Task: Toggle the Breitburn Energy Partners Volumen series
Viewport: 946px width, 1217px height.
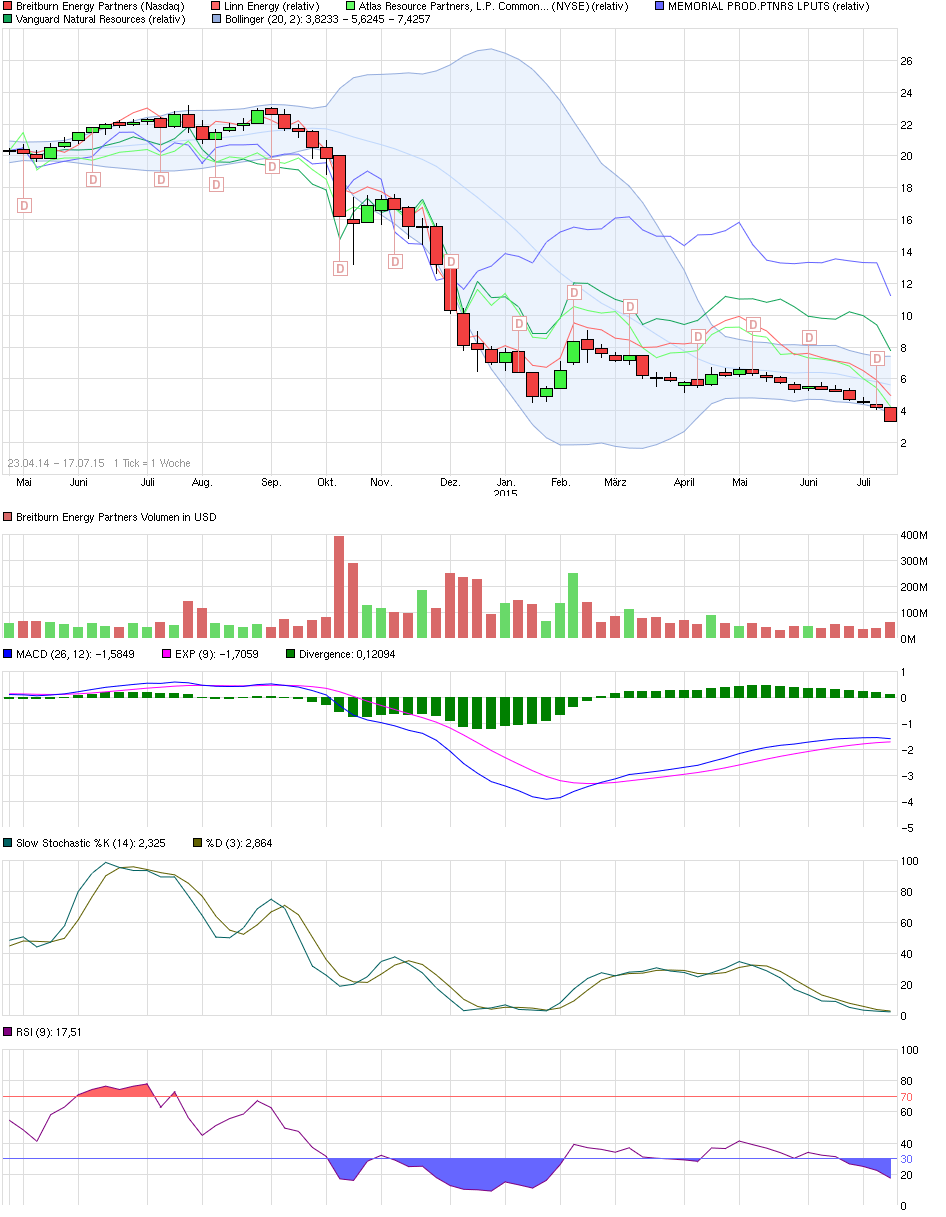Action: [8, 518]
